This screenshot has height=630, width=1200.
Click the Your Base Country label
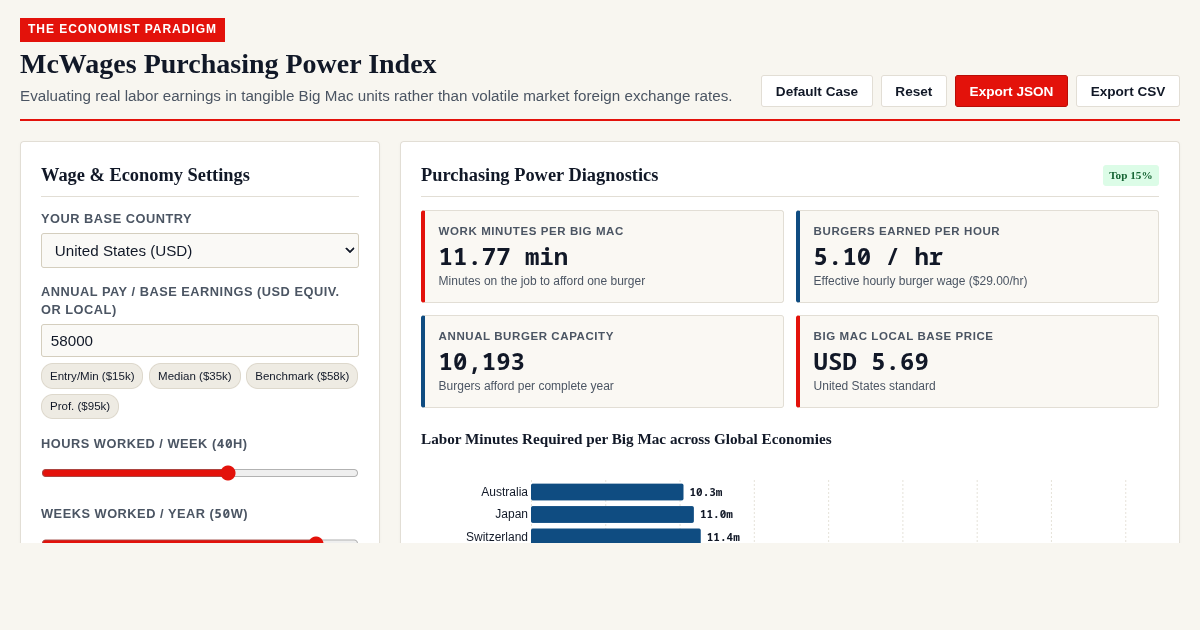[116, 218]
